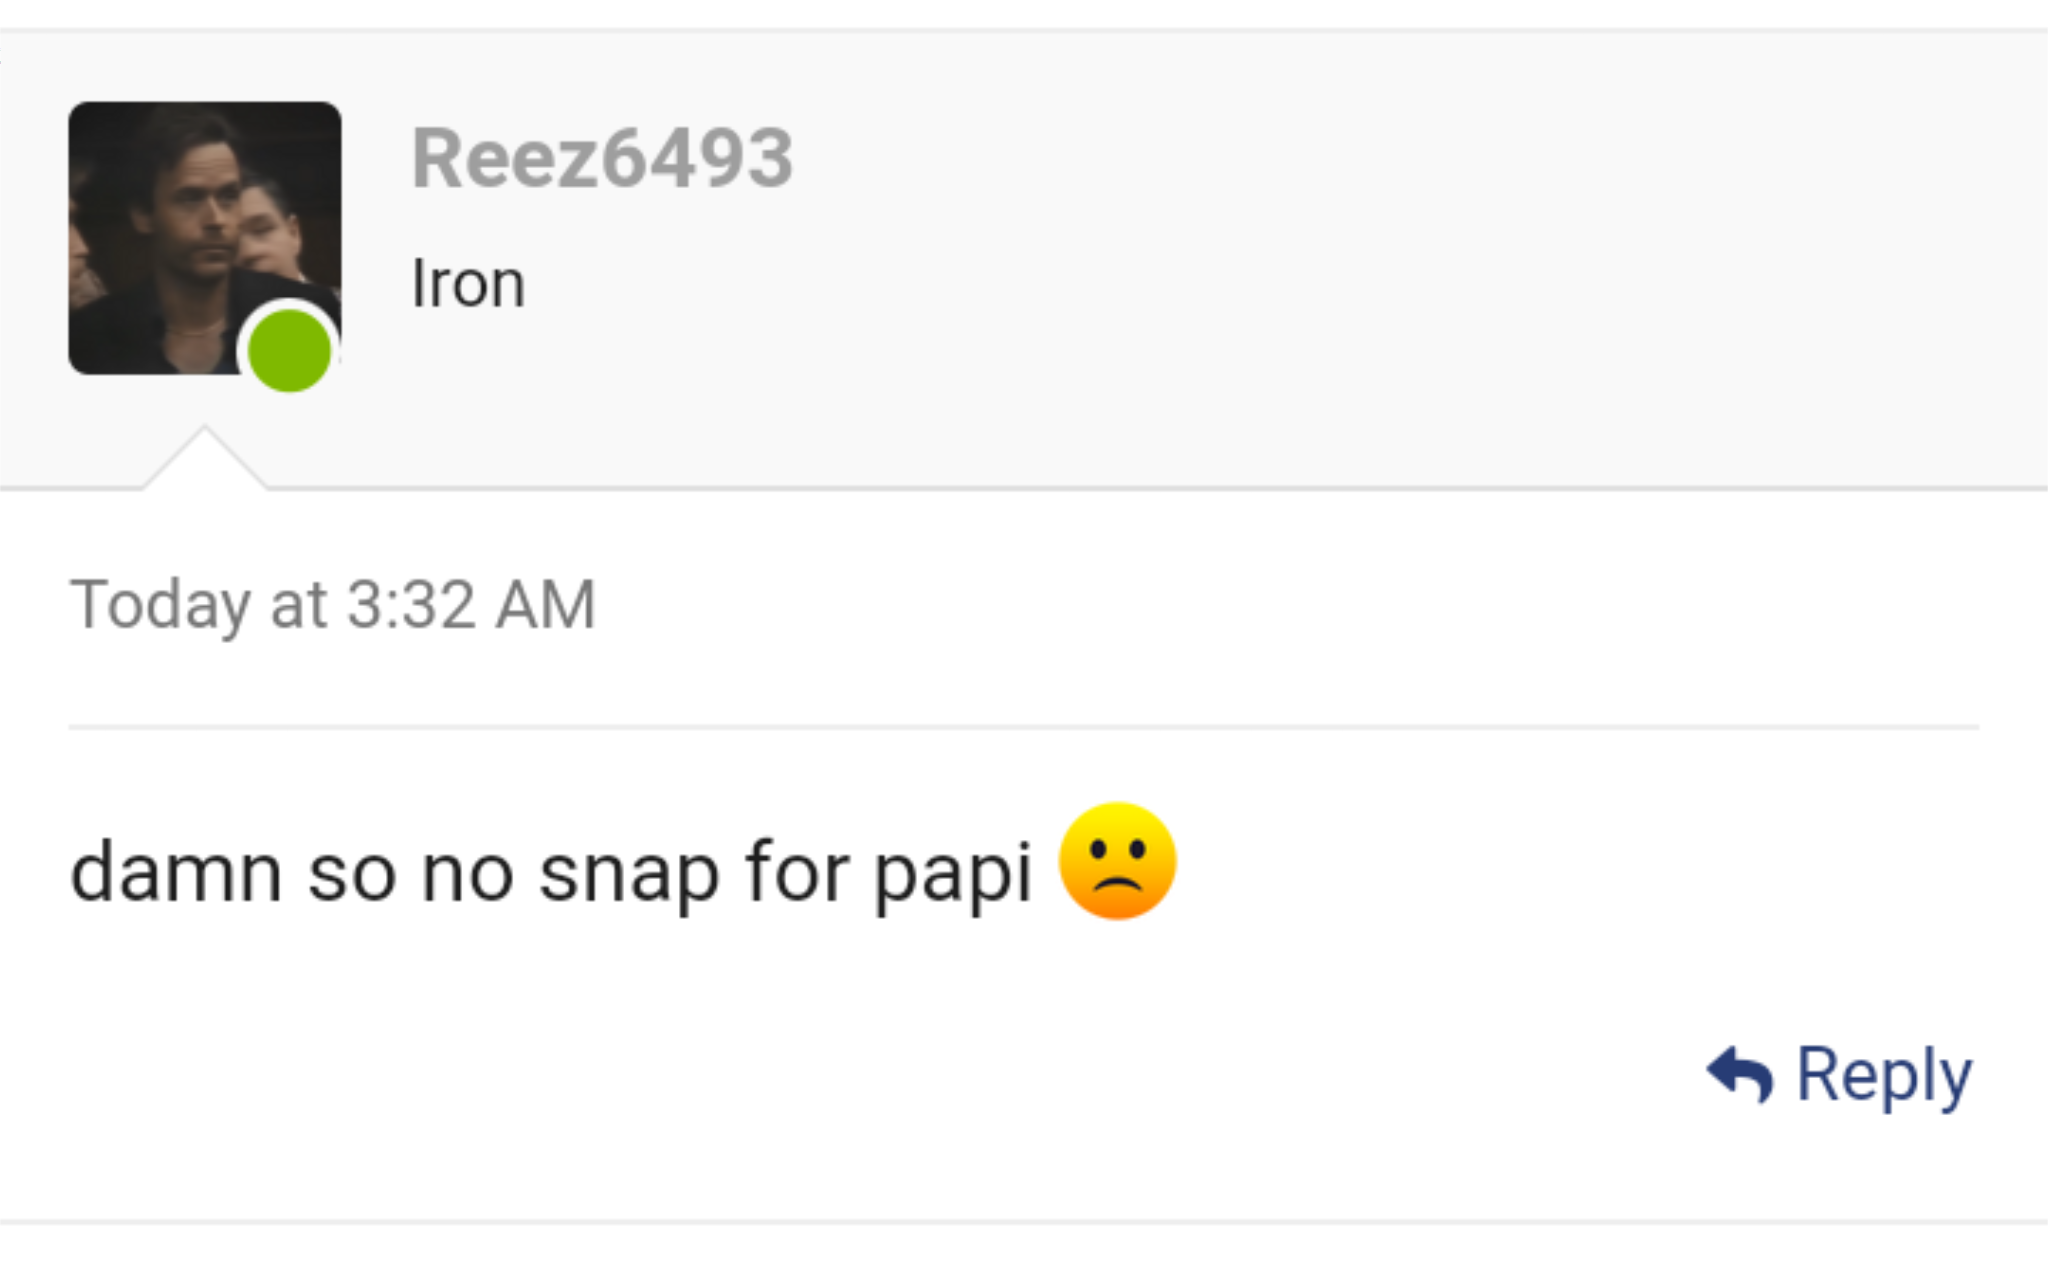Click the Iron rank title
This screenshot has width=2048, height=1268.
tap(468, 284)
